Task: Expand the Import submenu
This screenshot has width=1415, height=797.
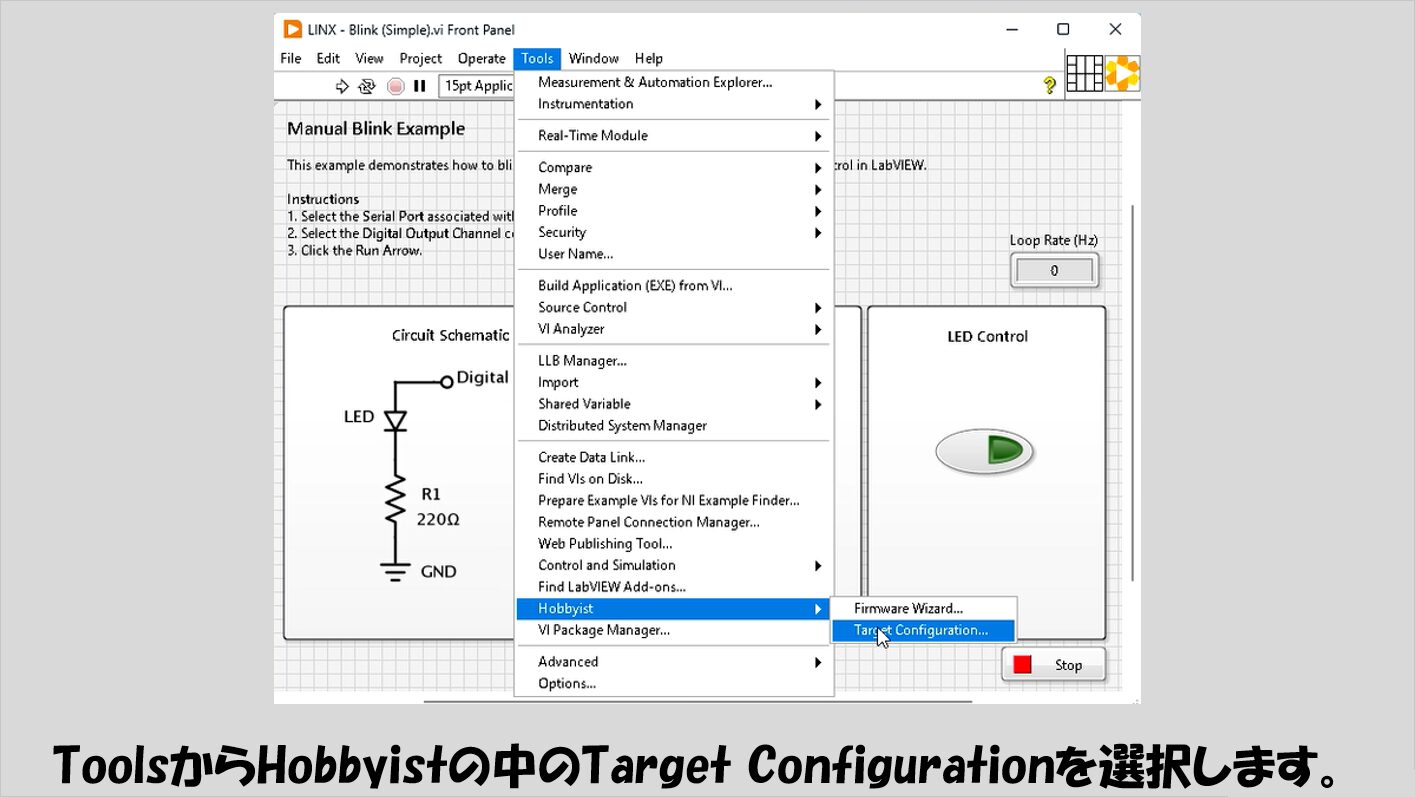Action: pos(673,383)
